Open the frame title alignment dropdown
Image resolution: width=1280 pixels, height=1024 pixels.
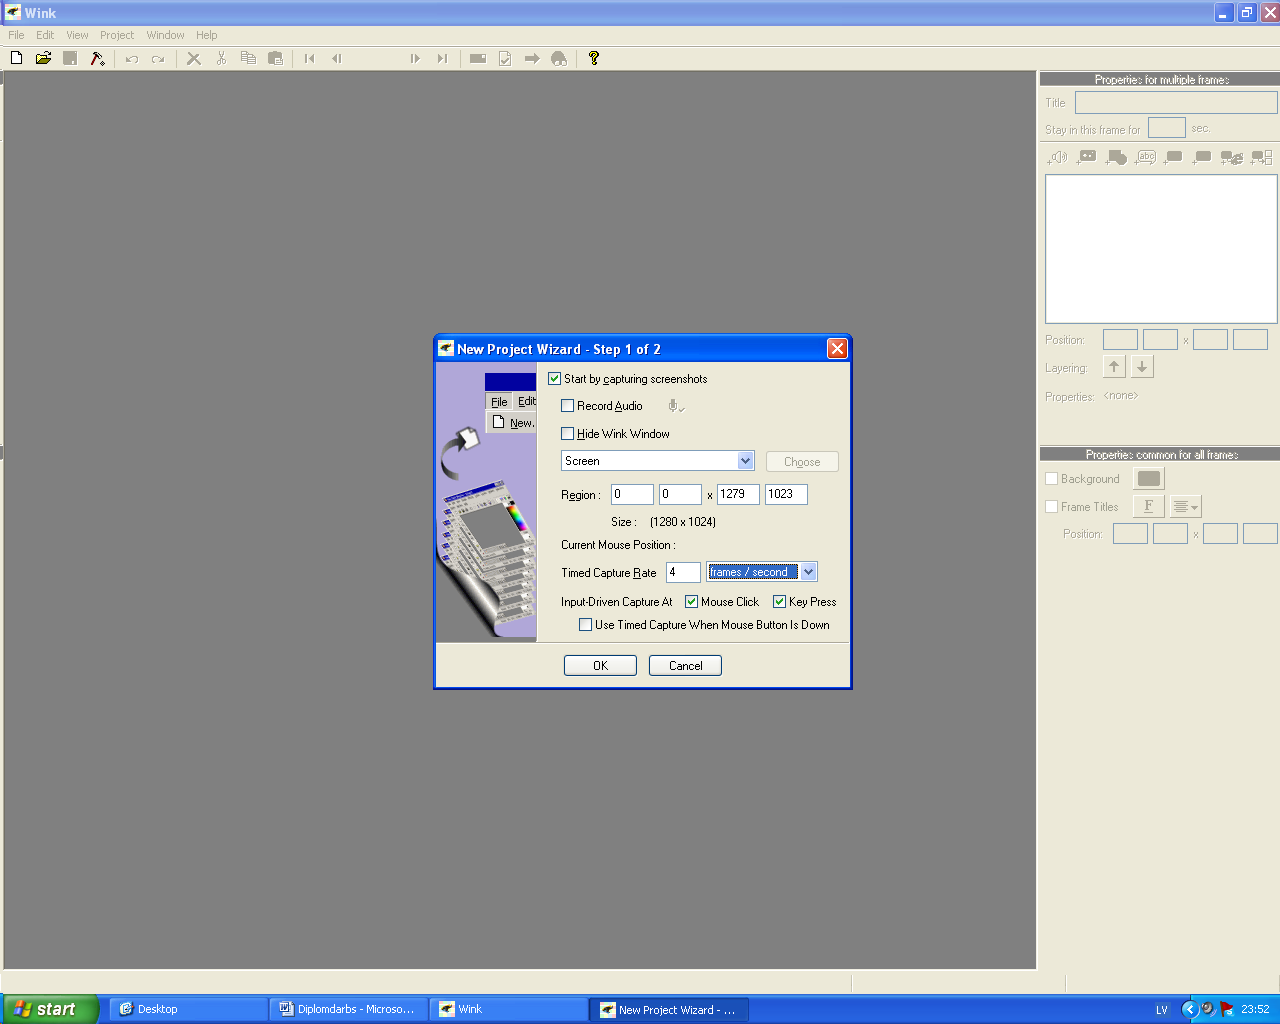(x=1186, y=507)
